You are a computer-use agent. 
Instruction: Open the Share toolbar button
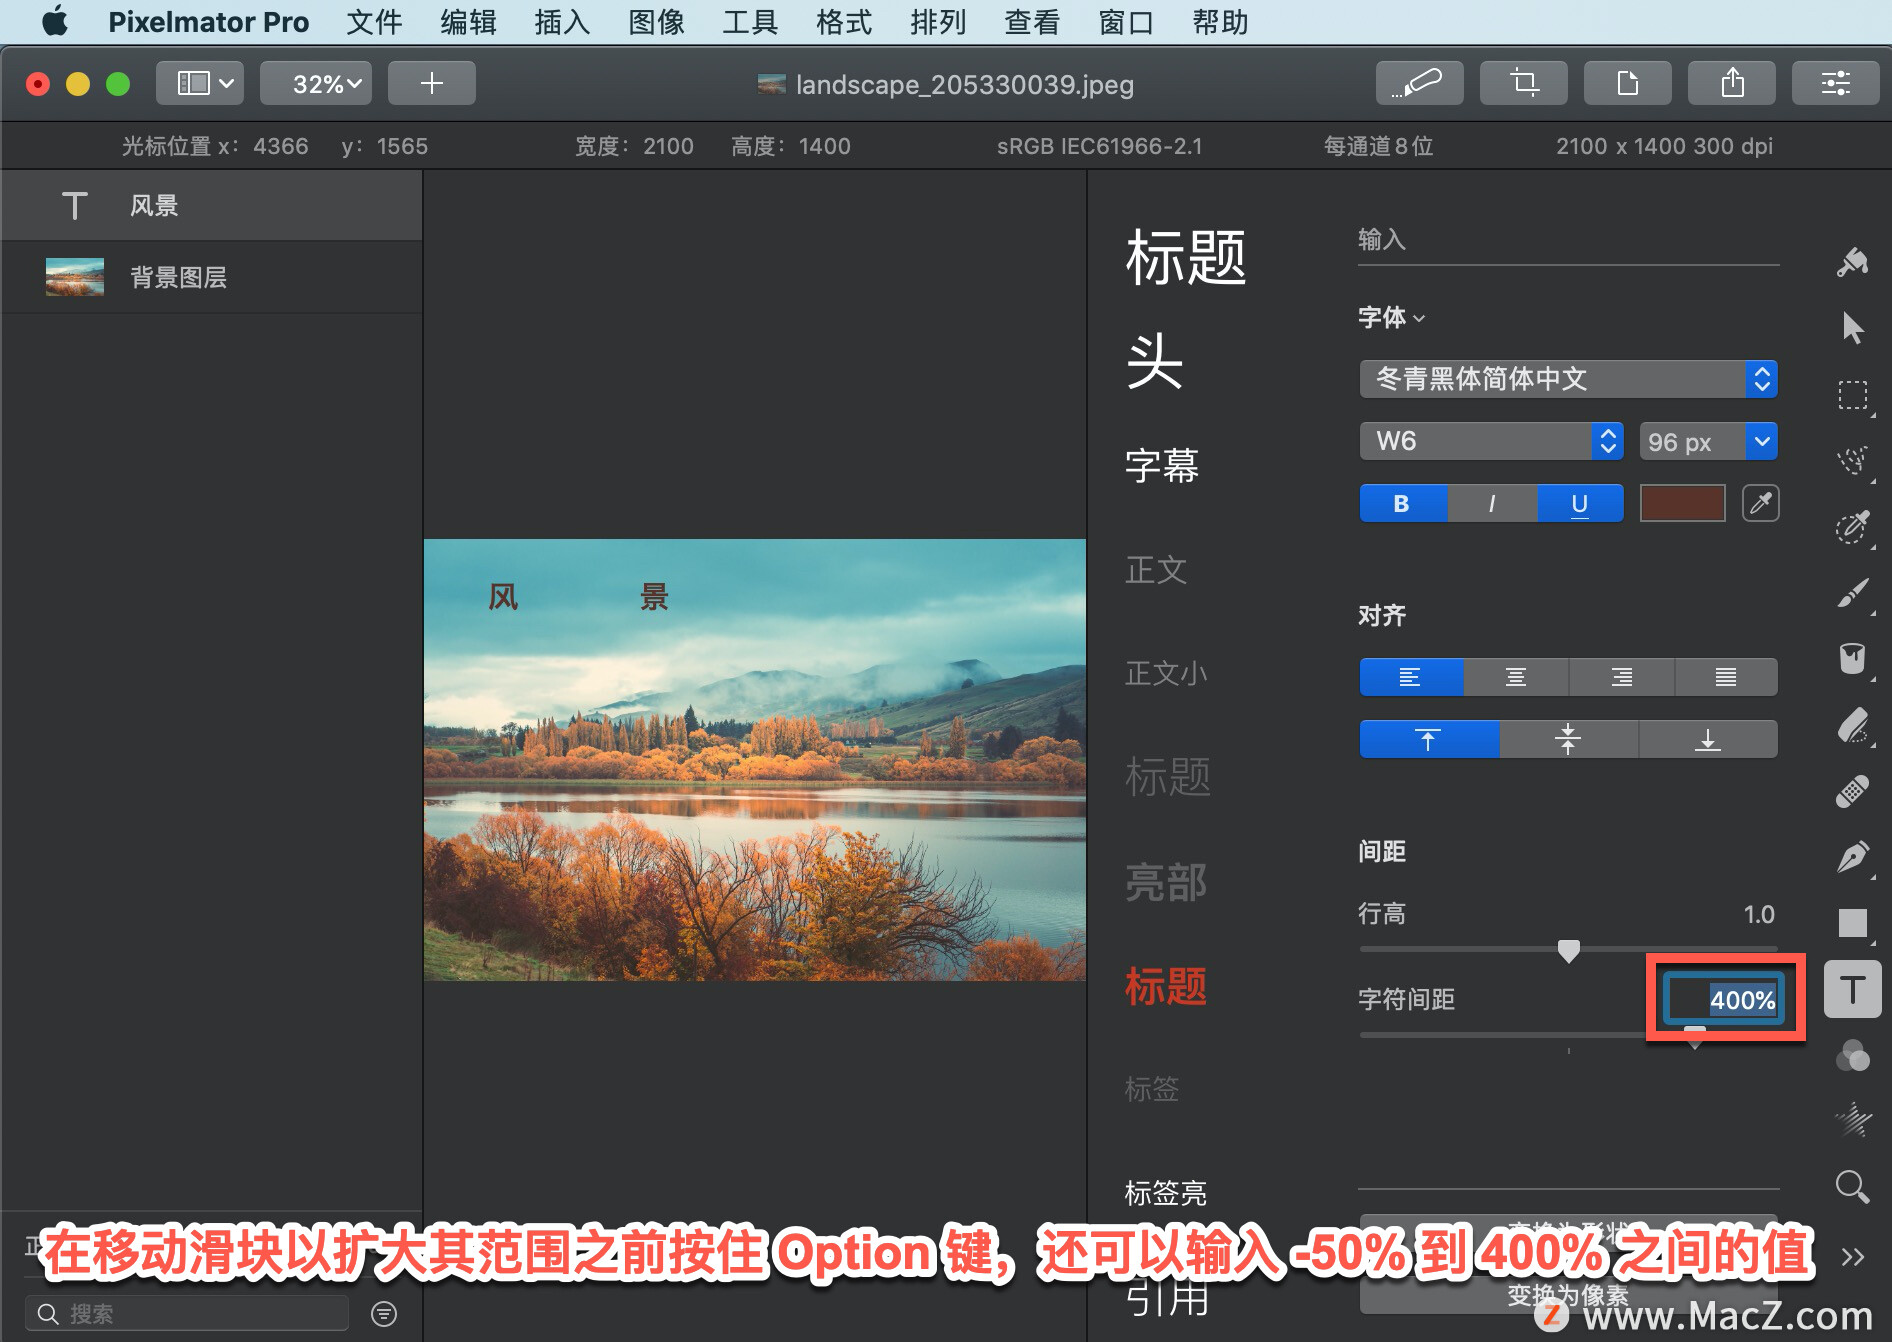click(x=1731, y=83)
